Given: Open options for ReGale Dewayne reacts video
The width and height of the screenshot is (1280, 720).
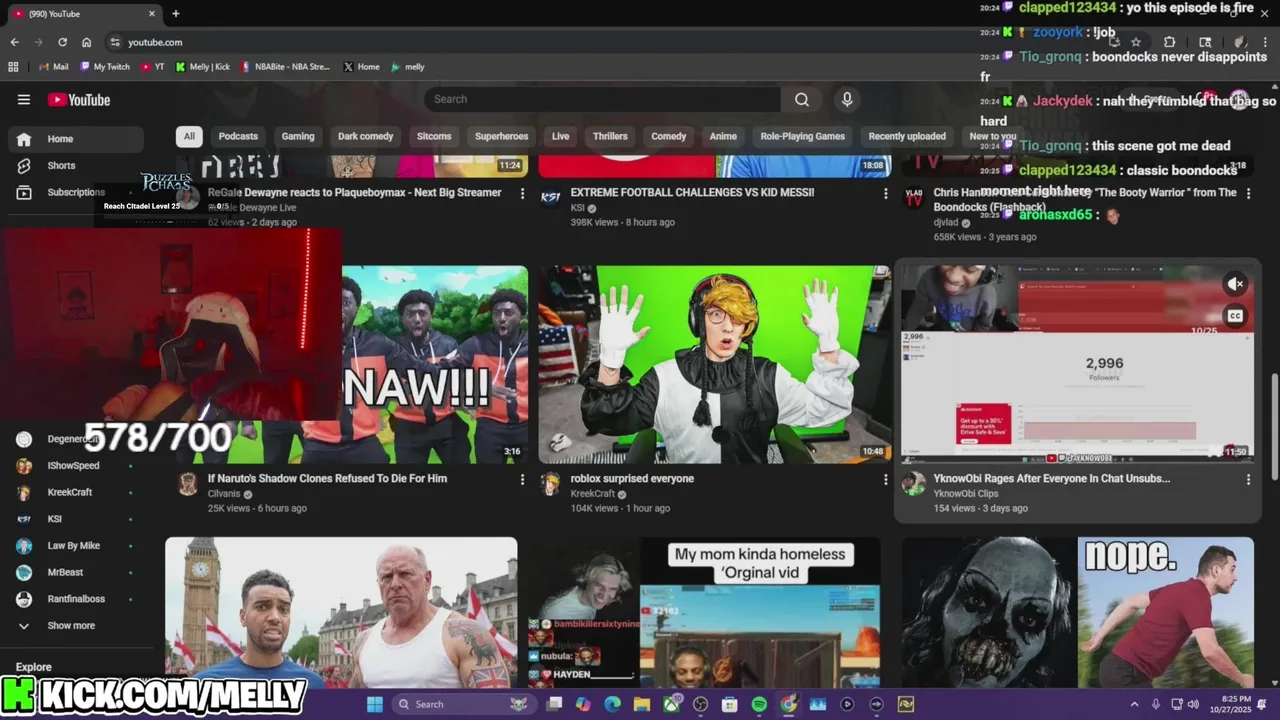Looking at the screenshot, I should tap(522, 193).
